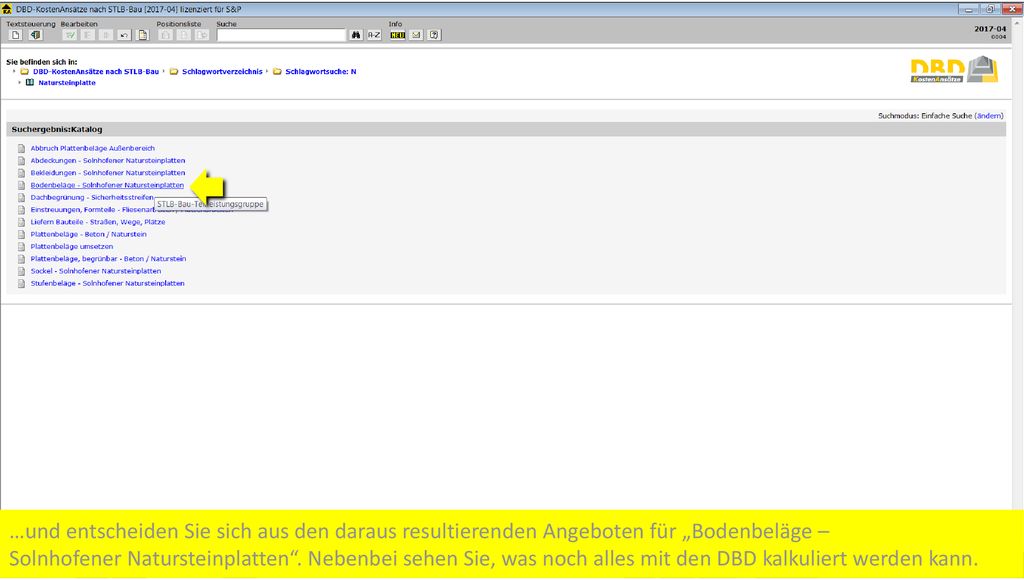The height and width of the screenshot is (580, 1024).
Task: Open Stufenbeläge - Solnhofener Natursteinplatten
Action: [108, 283]
